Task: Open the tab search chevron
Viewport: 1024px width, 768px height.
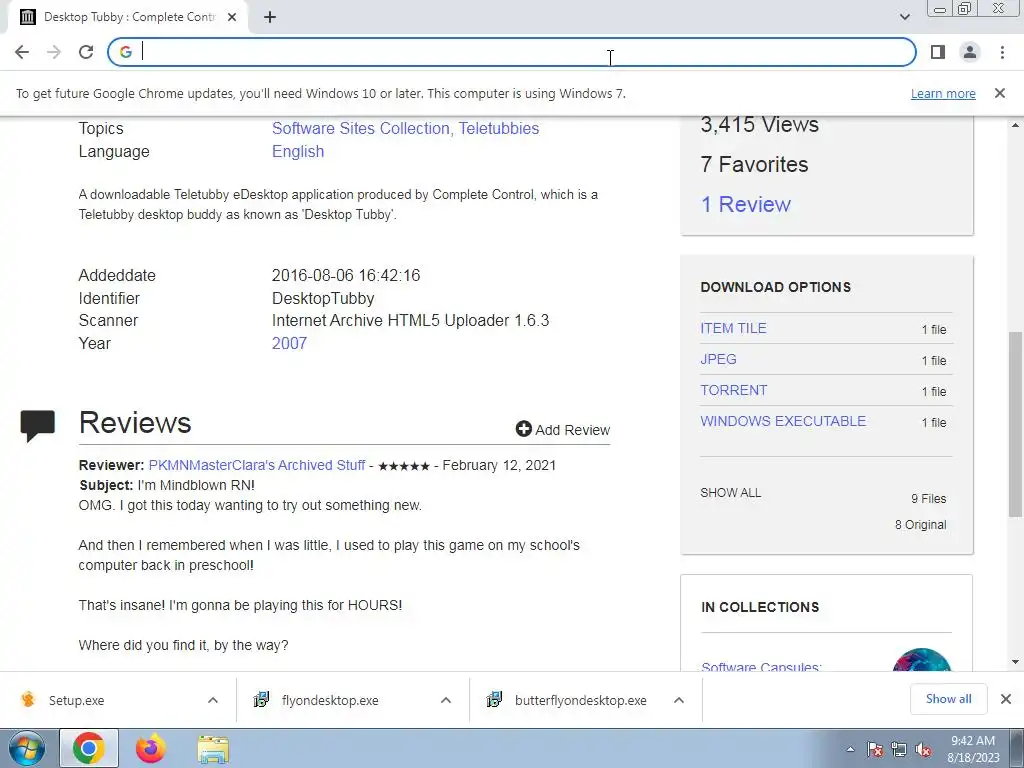Action: [x=904, y=17]
